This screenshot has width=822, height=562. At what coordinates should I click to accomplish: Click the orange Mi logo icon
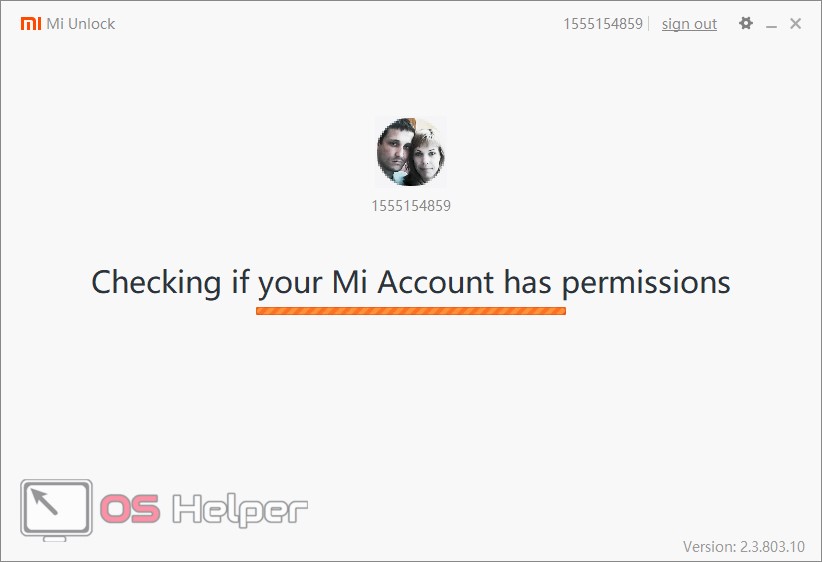click(31, 24)
